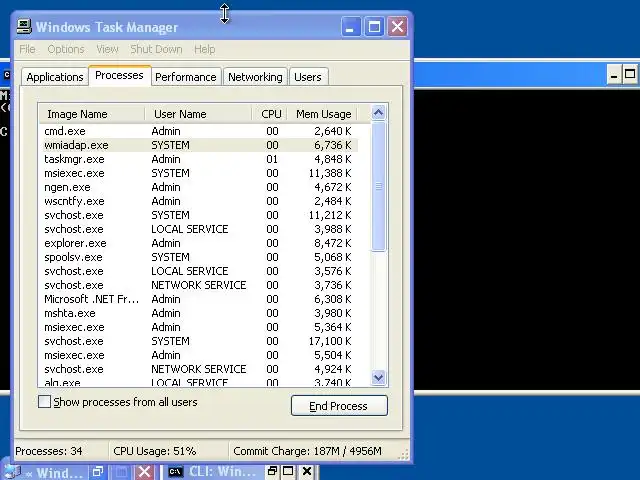This screenshot has height=480, width=640.
Task: Select the wscntfy.exe process
Action: [199, 201]
